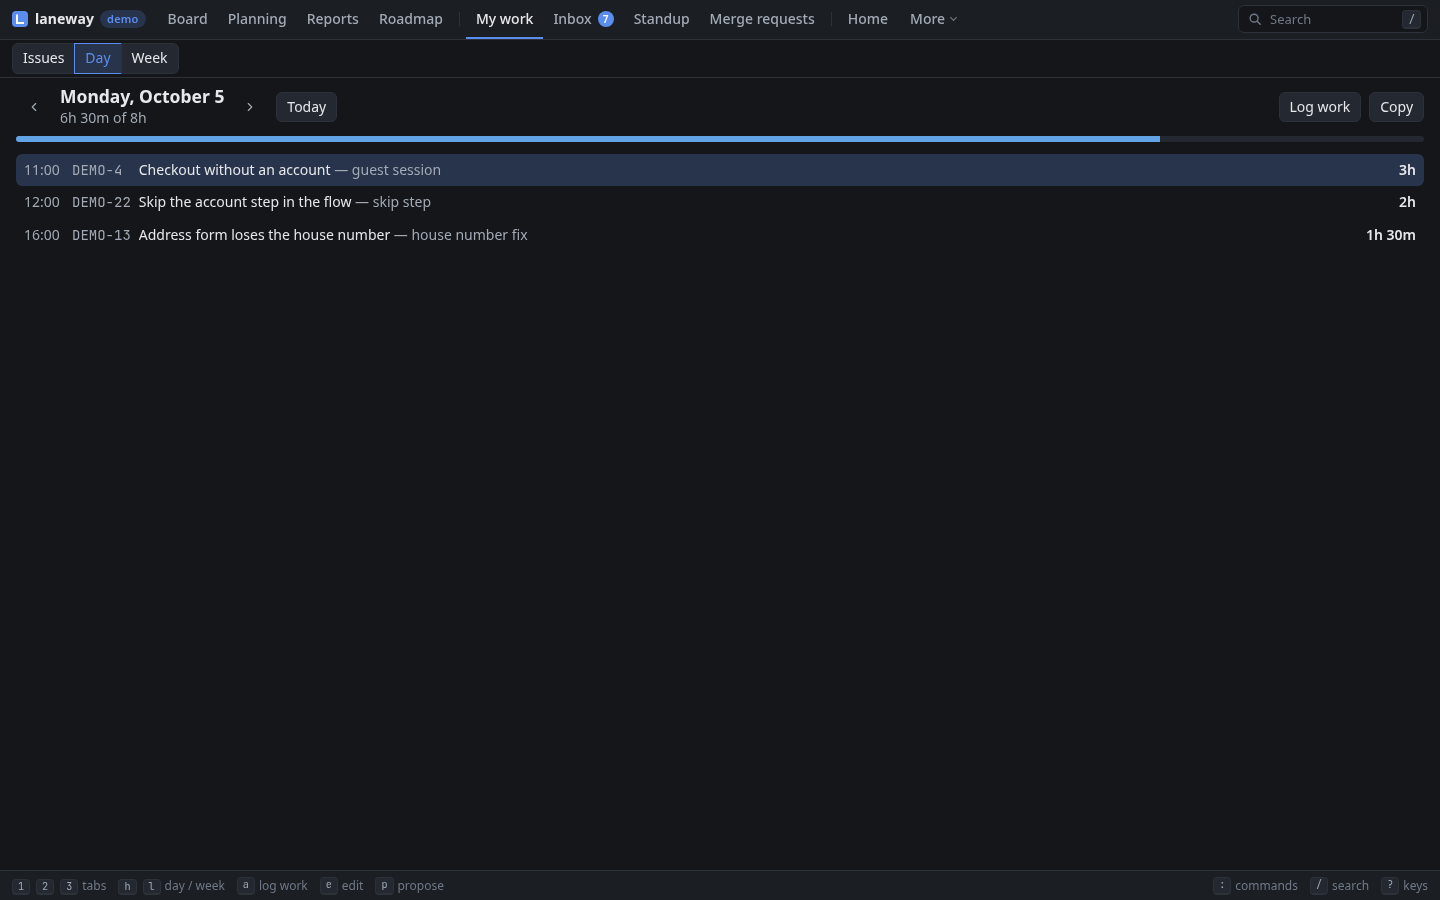Image resolution: width=1440 pixels, height=900 pixels.
Task: Select the DEMO-22 issue key
Action: (x=101, y=202)
